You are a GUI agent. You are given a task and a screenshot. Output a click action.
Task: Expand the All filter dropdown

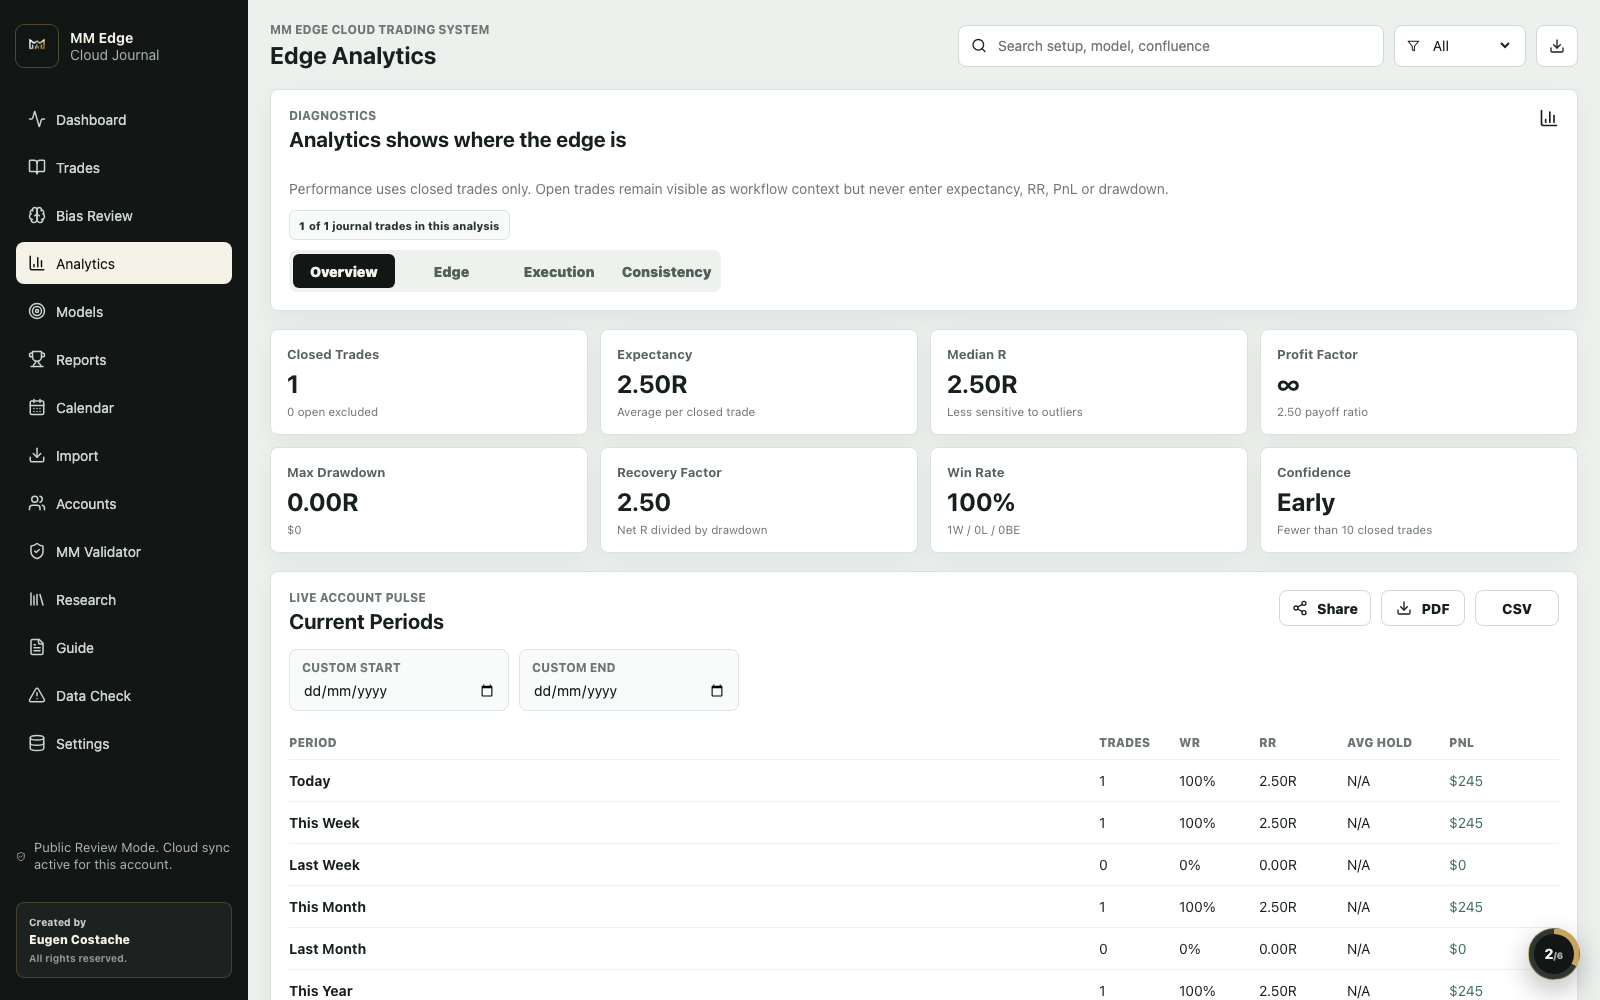pos(1460,46)
